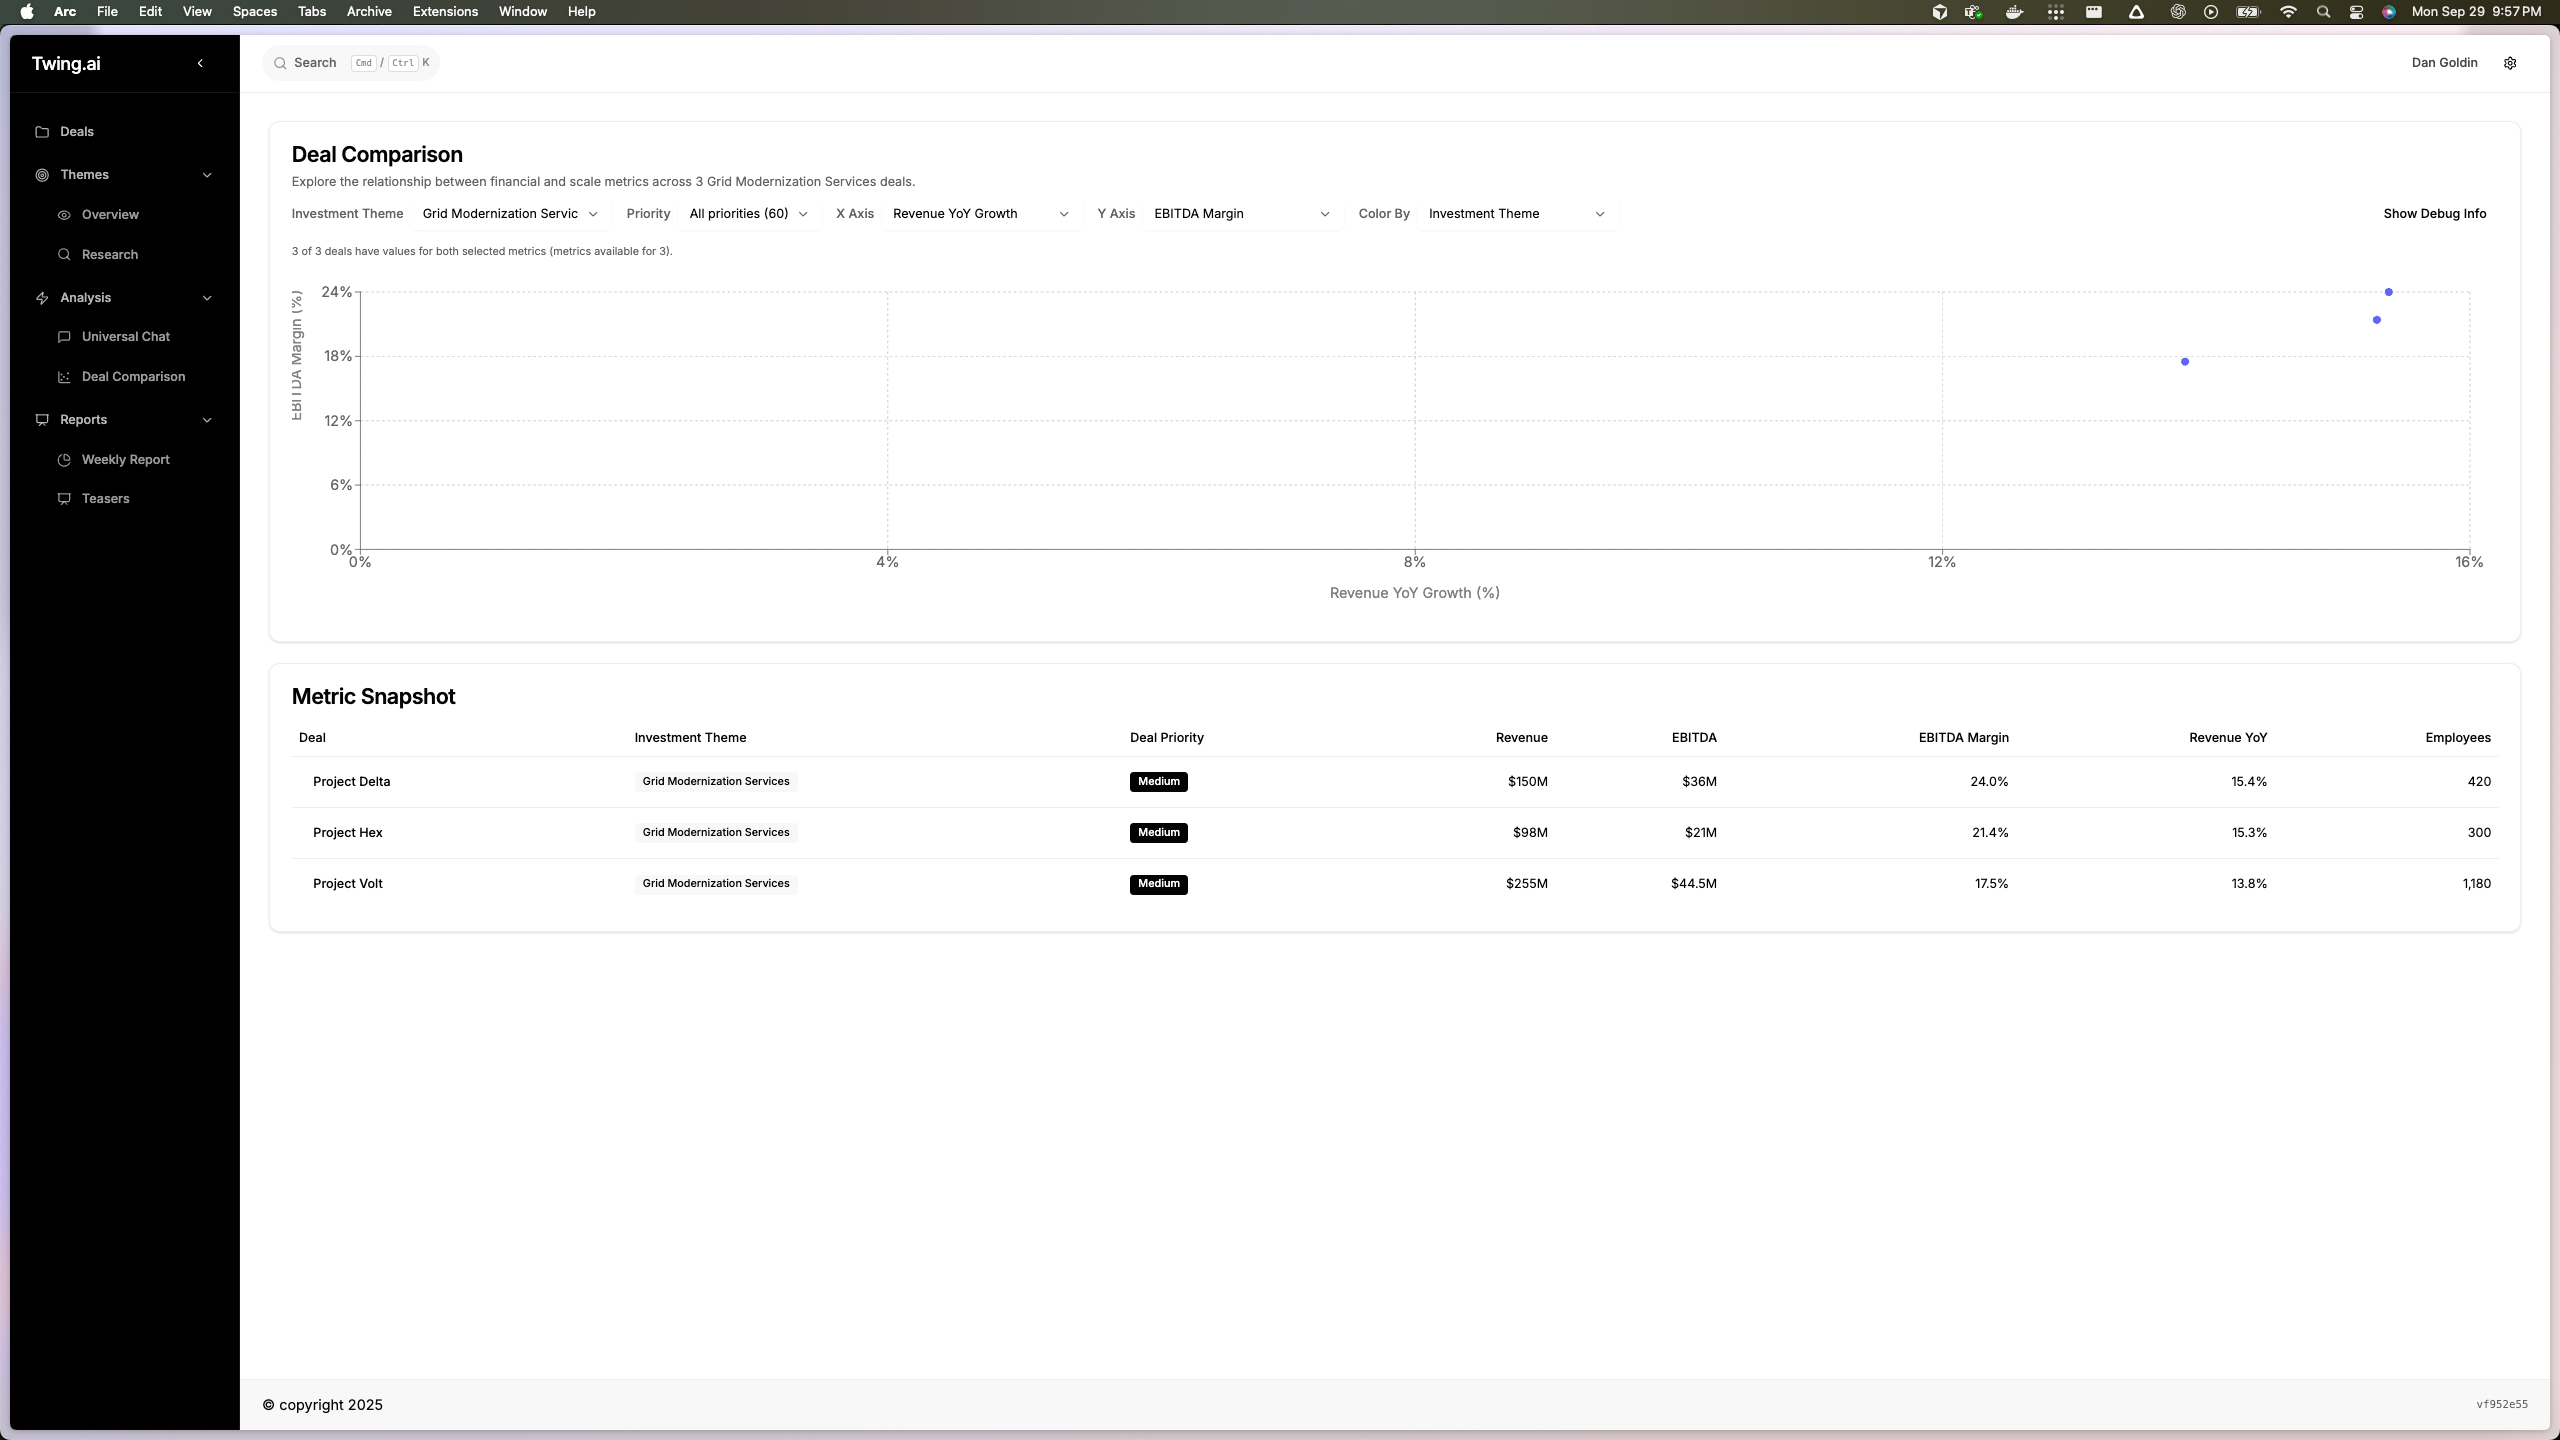Open the Weekly Report
Viewport: 2560px width, 1440px height.
(125, 459)
